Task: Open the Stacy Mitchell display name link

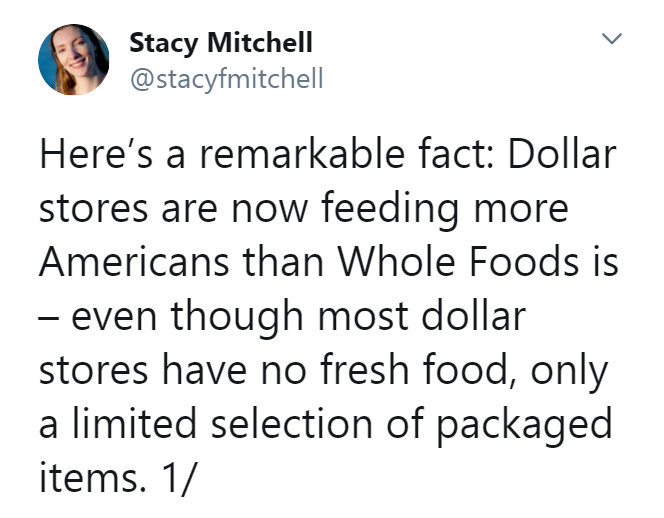Action: tap(220, 43)
